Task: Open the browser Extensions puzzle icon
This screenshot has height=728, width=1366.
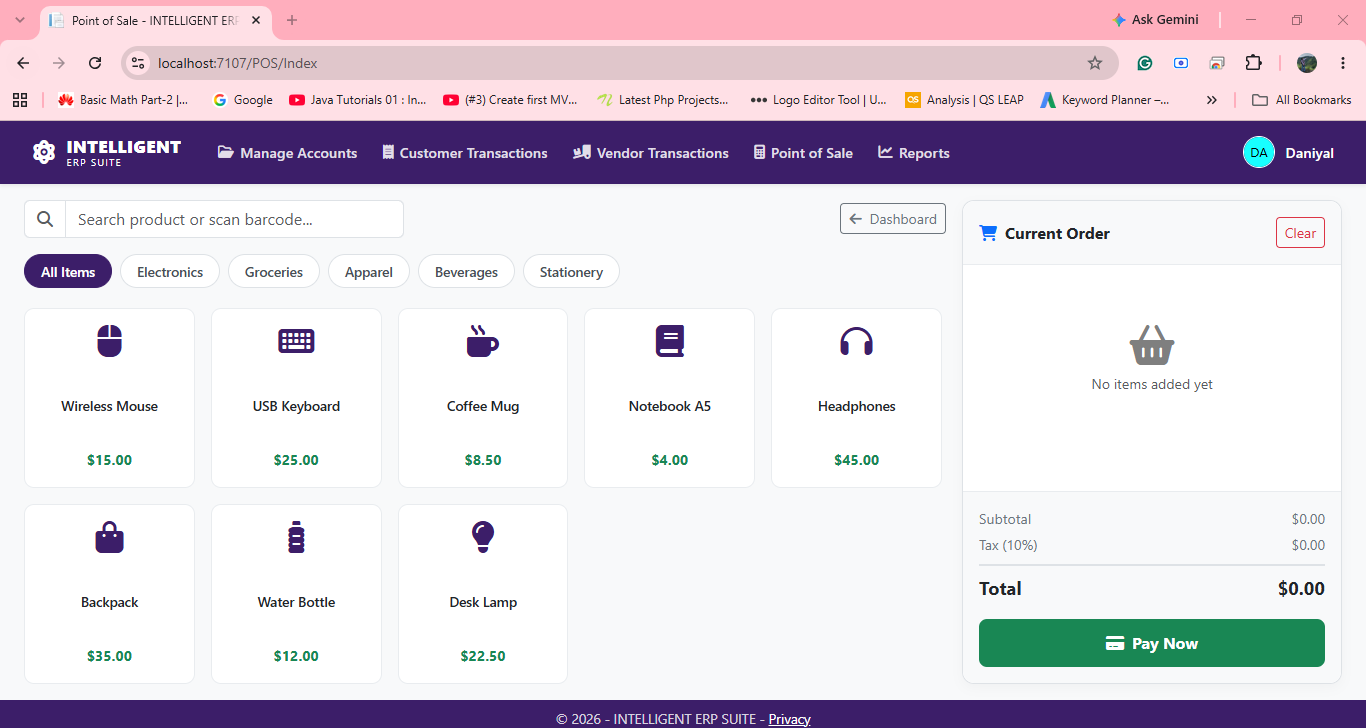Action: [x=1253, y=63]
